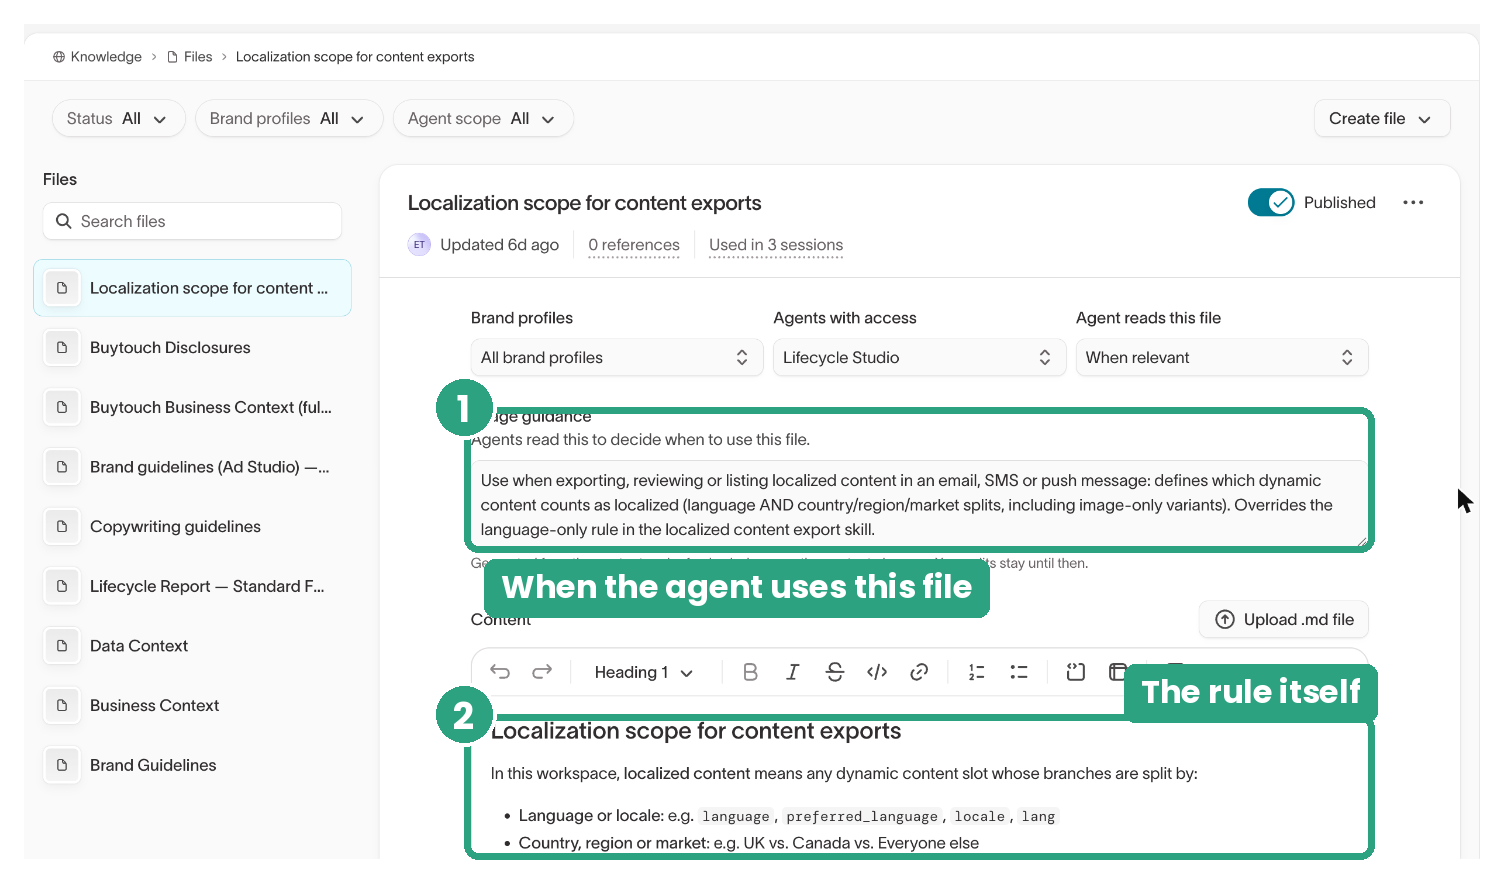The image size is (1504, 883).
Task: Open the When relevant selector
Action: tap(1222, 357)
